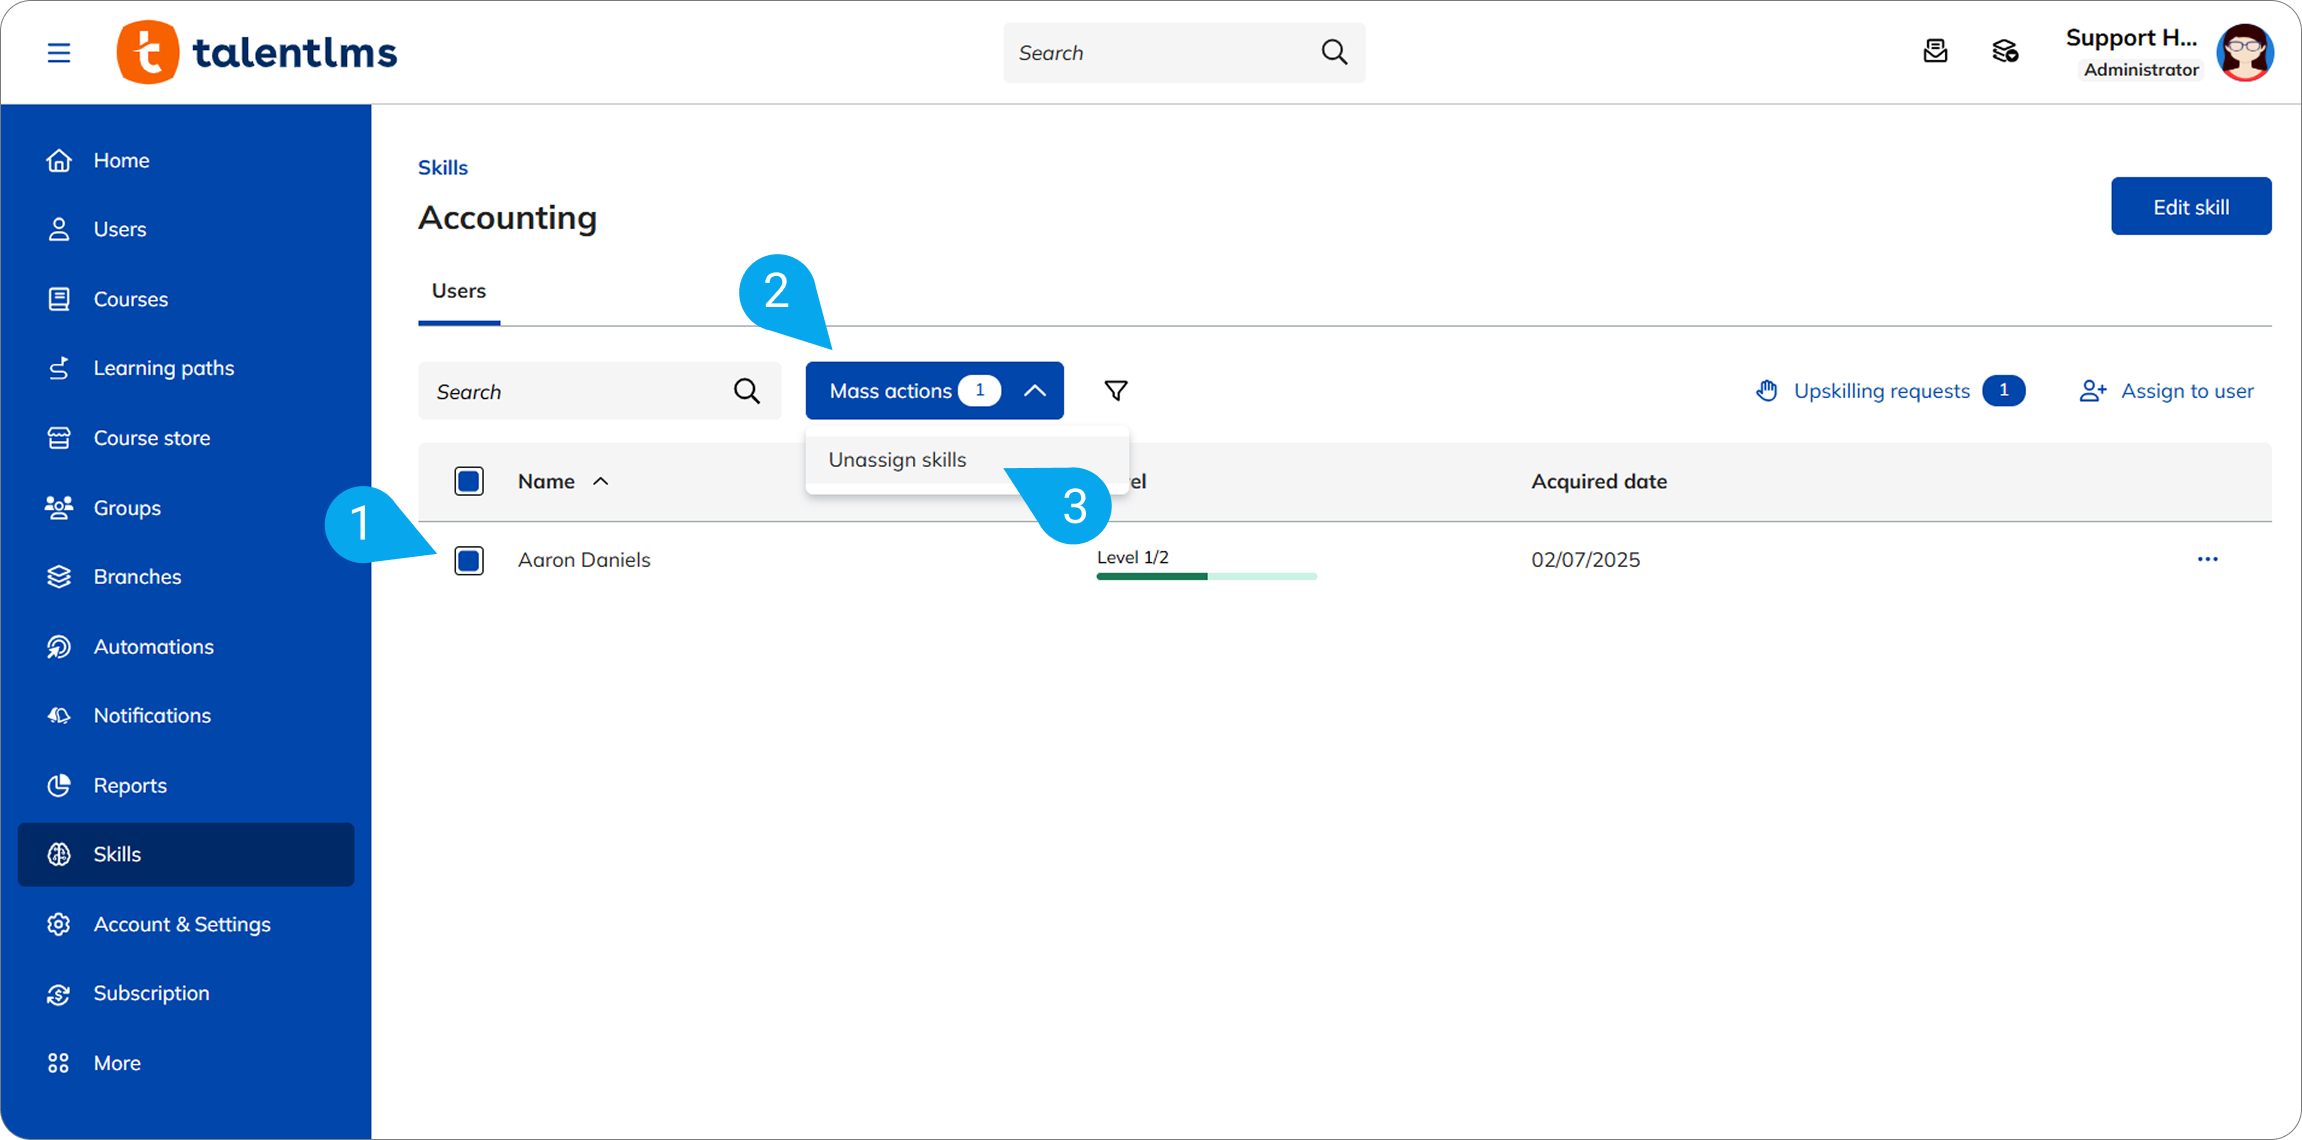Open the hamburger menu icon
Screen dimensions: 2302x1140
(x=59, y=53)
